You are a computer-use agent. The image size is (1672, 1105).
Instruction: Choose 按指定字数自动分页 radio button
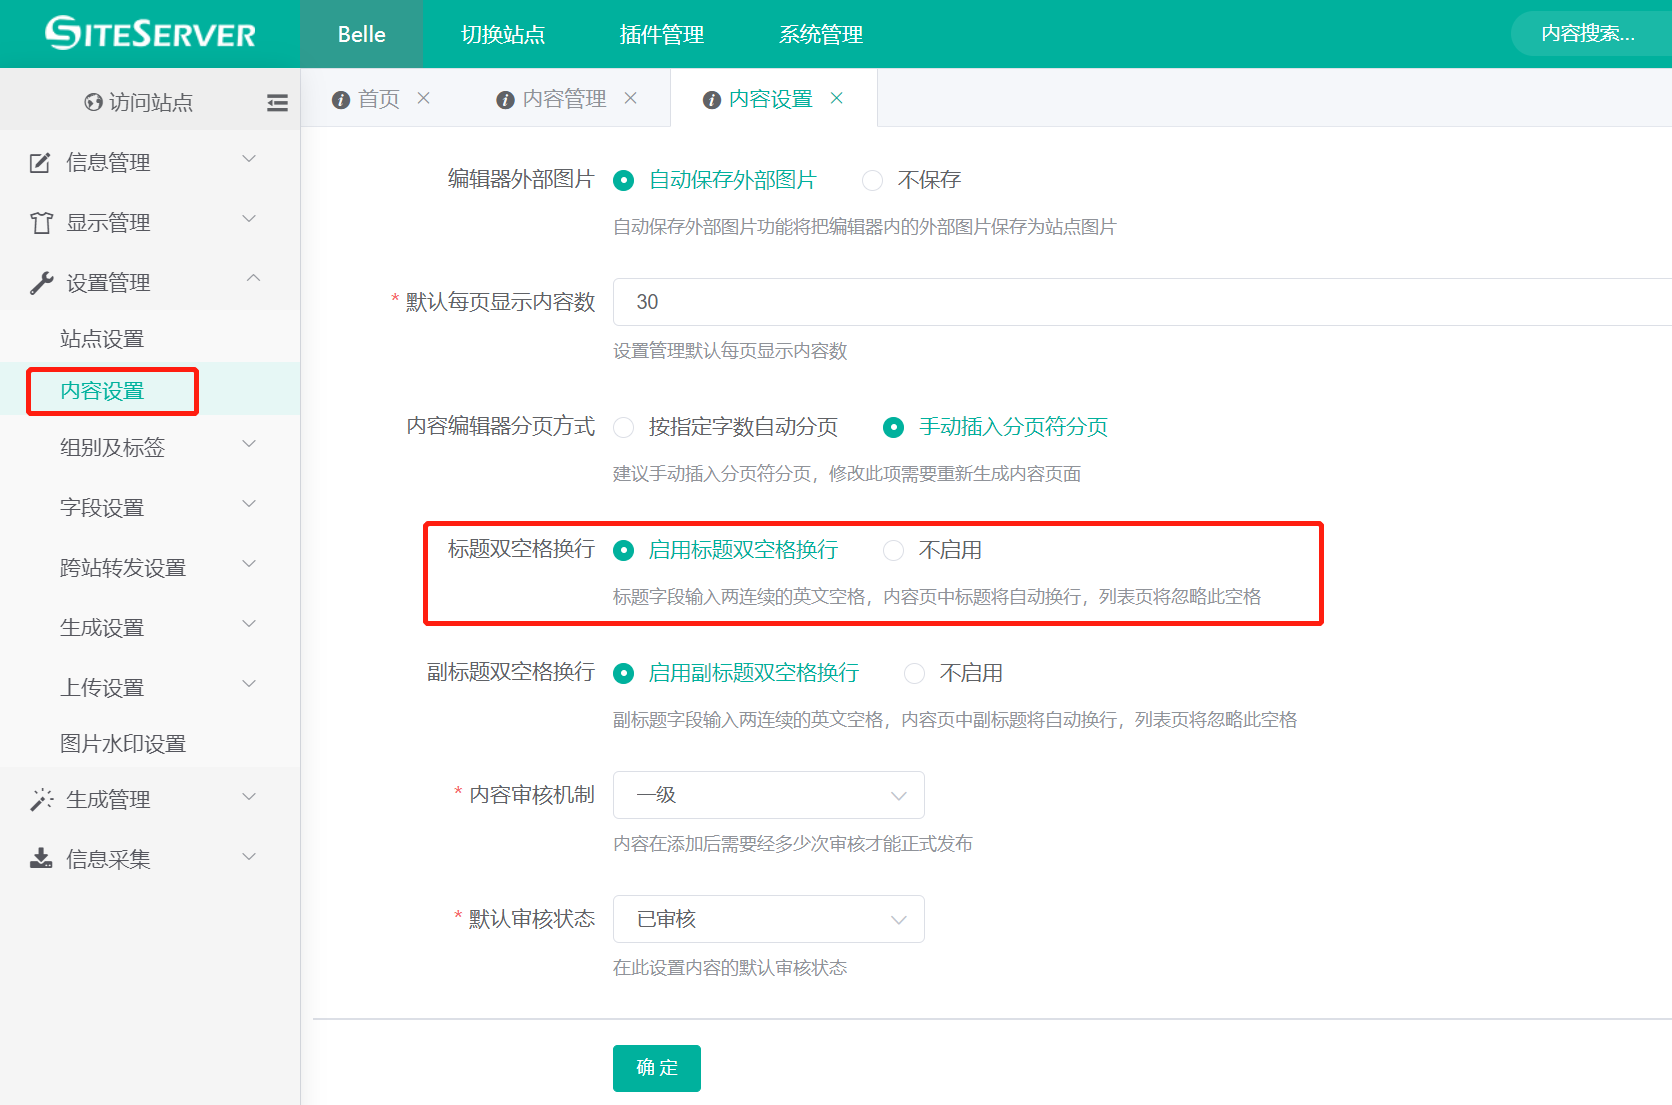pos(624,428)
